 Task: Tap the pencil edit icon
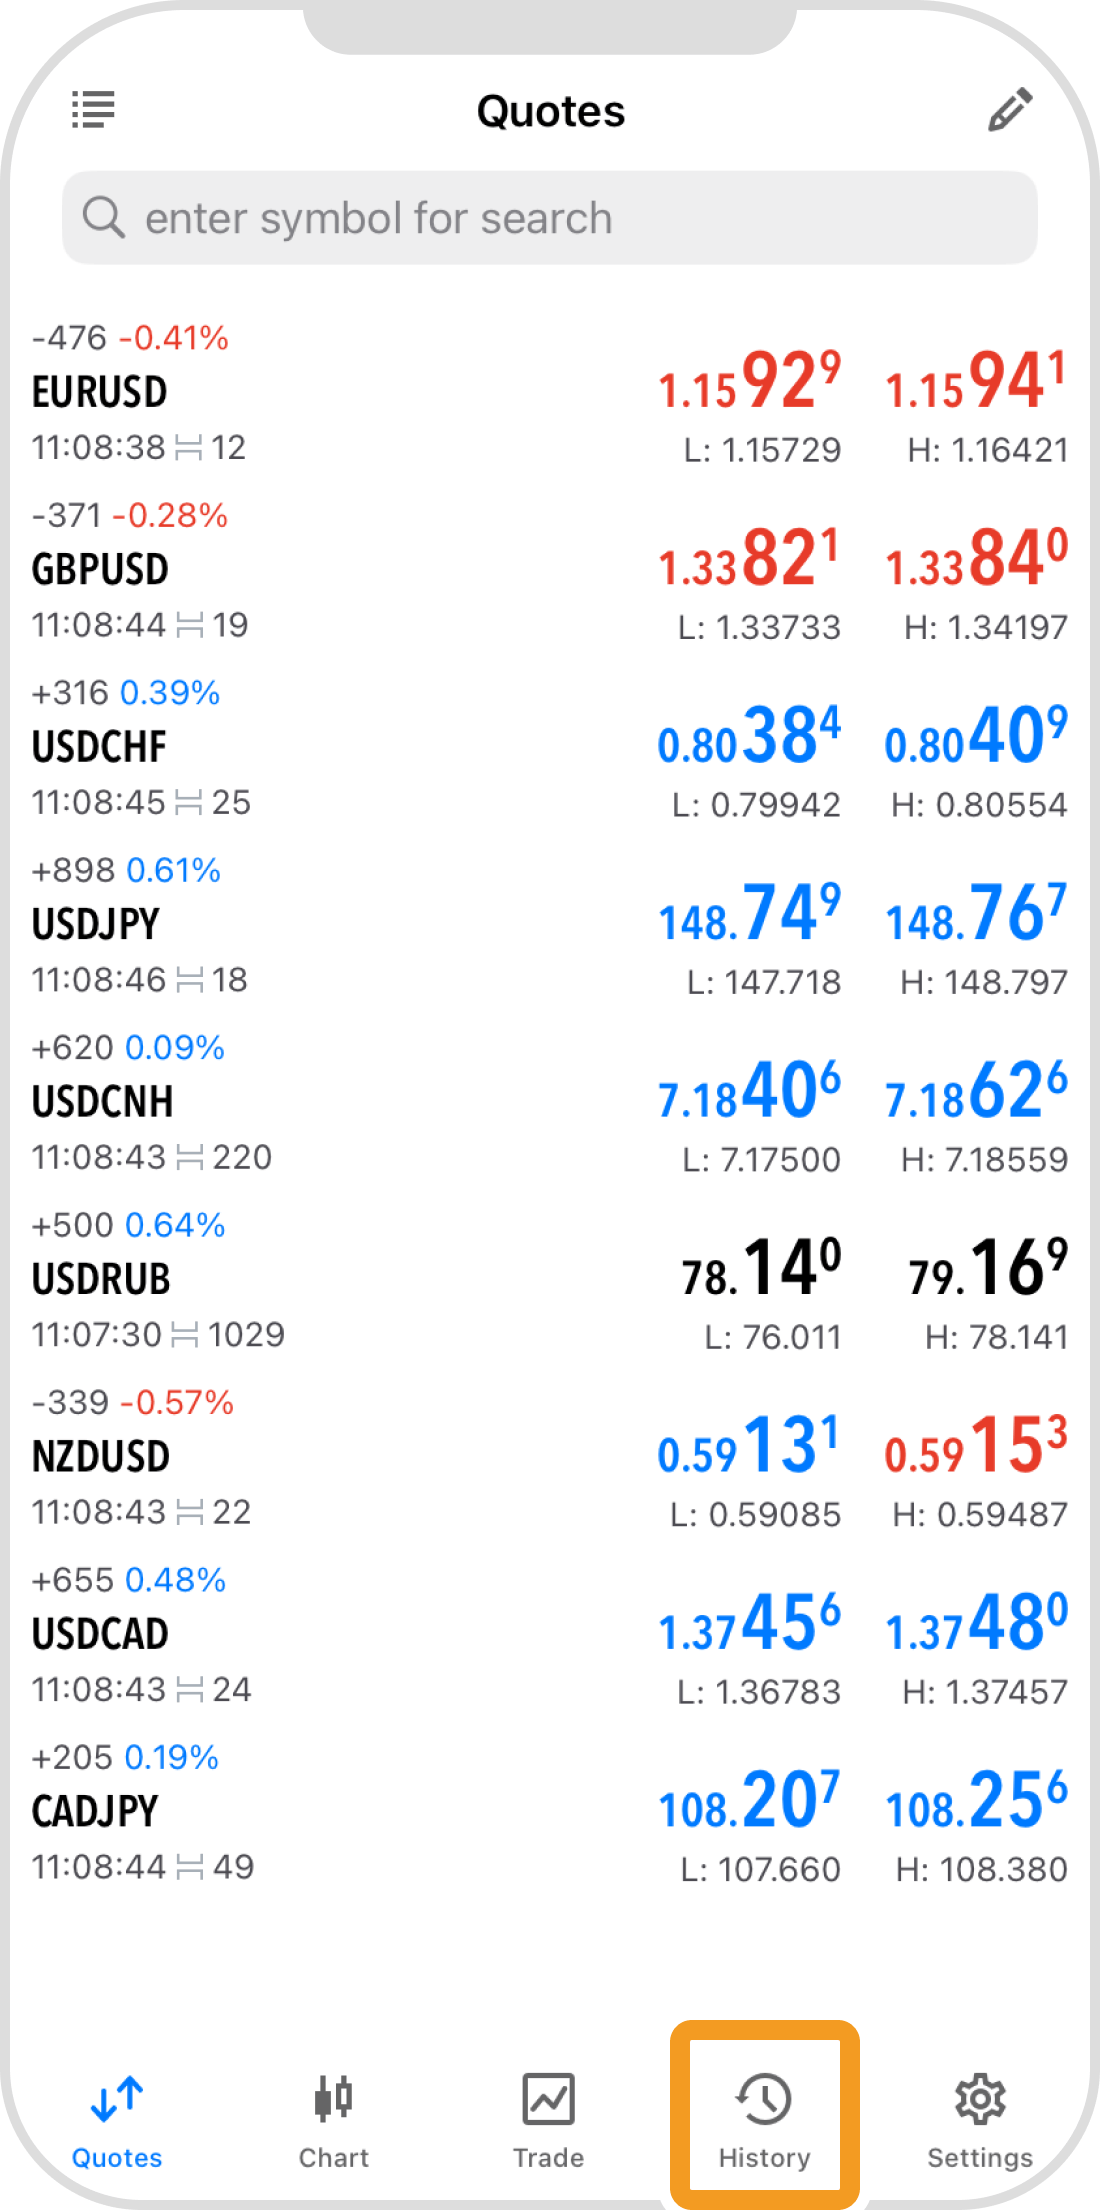tap(1010, 109)
